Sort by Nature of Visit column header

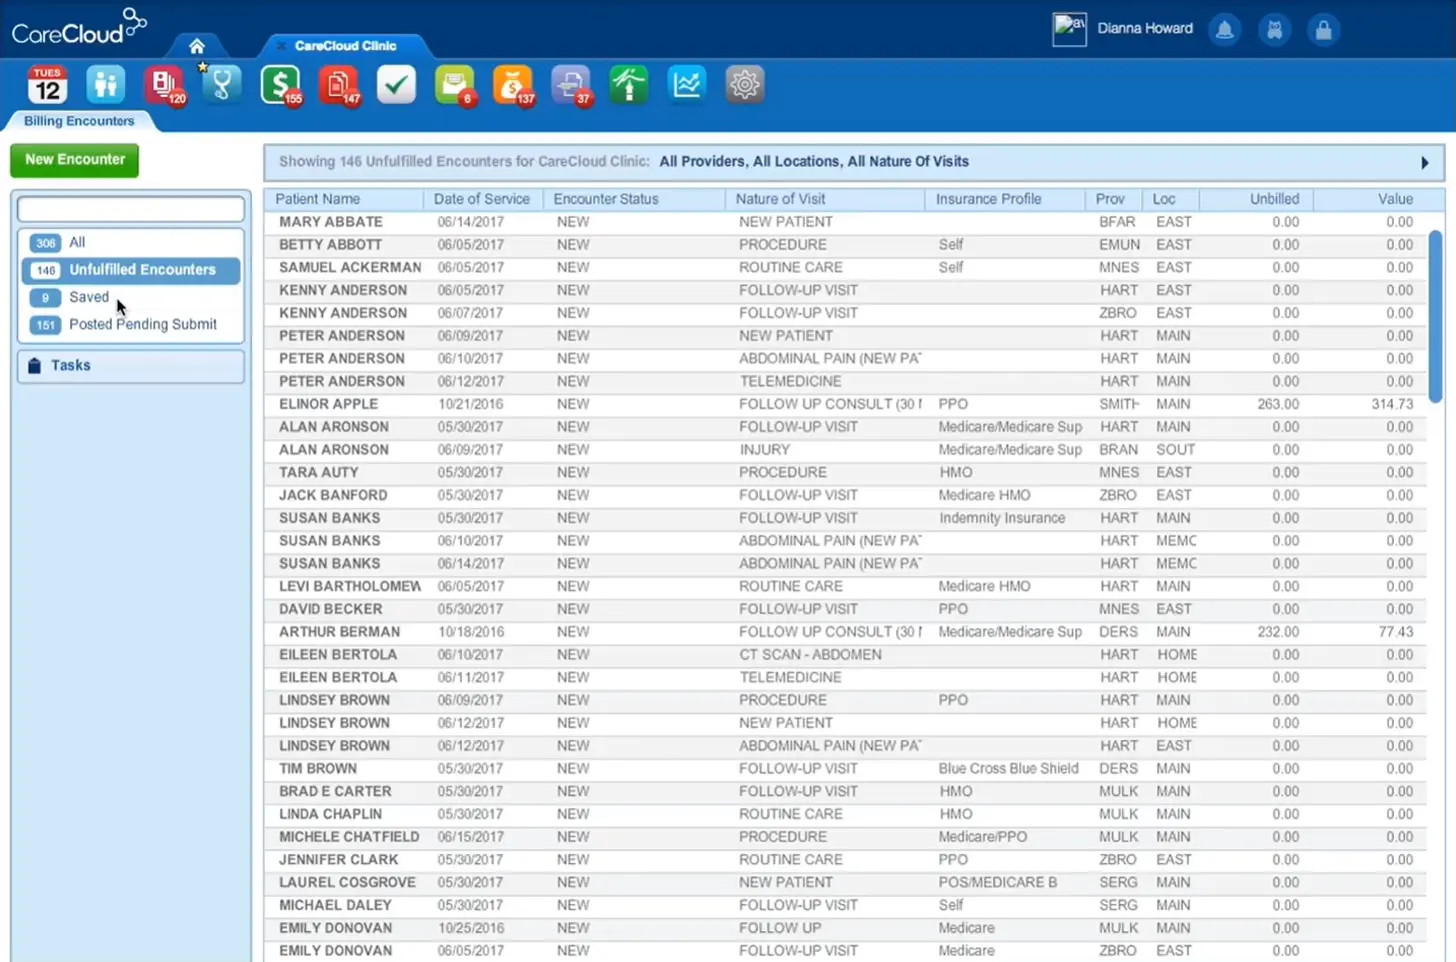click(825, 199)
